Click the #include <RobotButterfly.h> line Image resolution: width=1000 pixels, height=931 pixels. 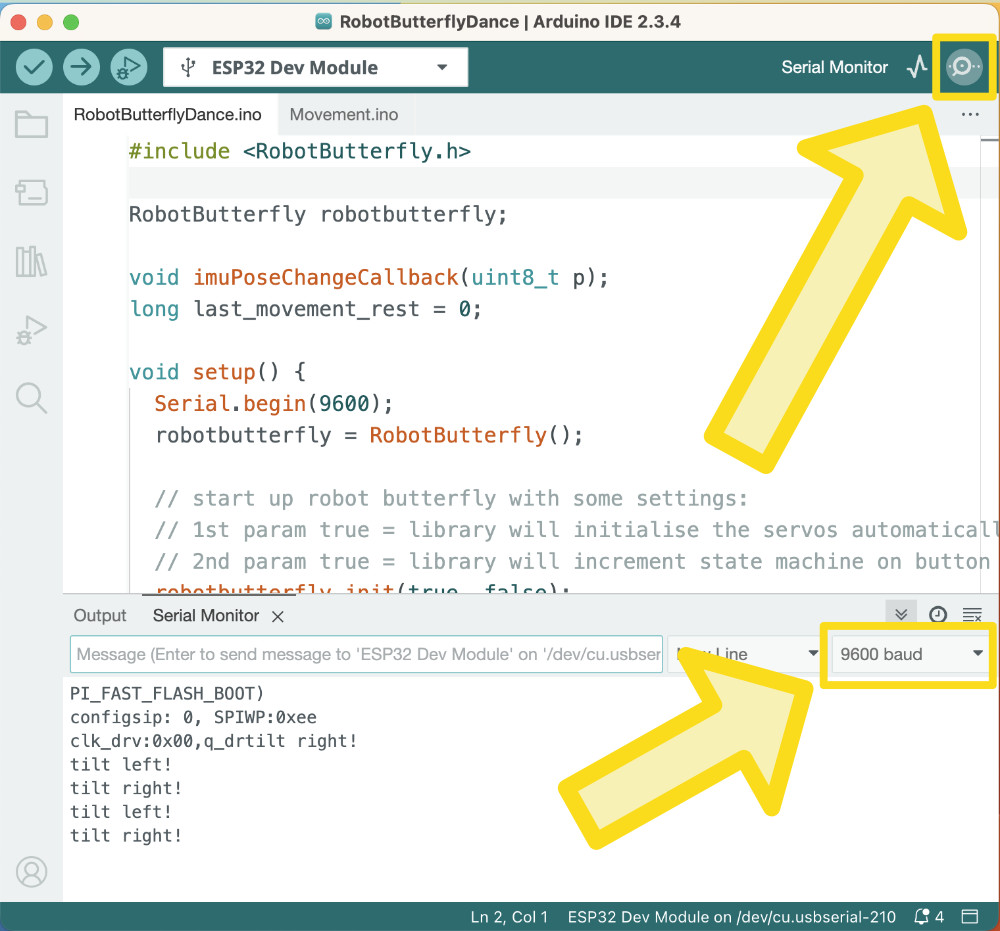point(300,151)
